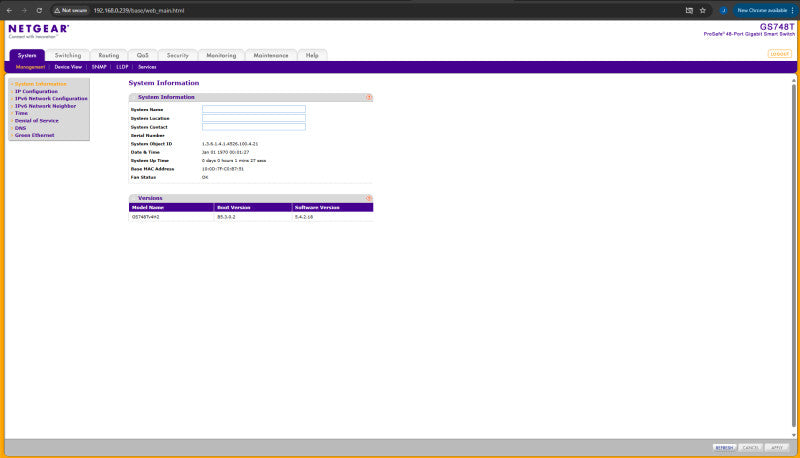Click the System Object ID value
The height and width of the screenshot is (458, 800).
230,144
